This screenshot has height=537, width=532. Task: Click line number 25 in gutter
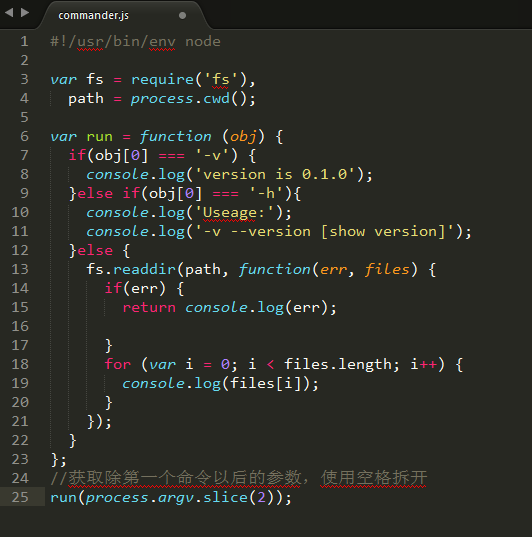(20, 497)
